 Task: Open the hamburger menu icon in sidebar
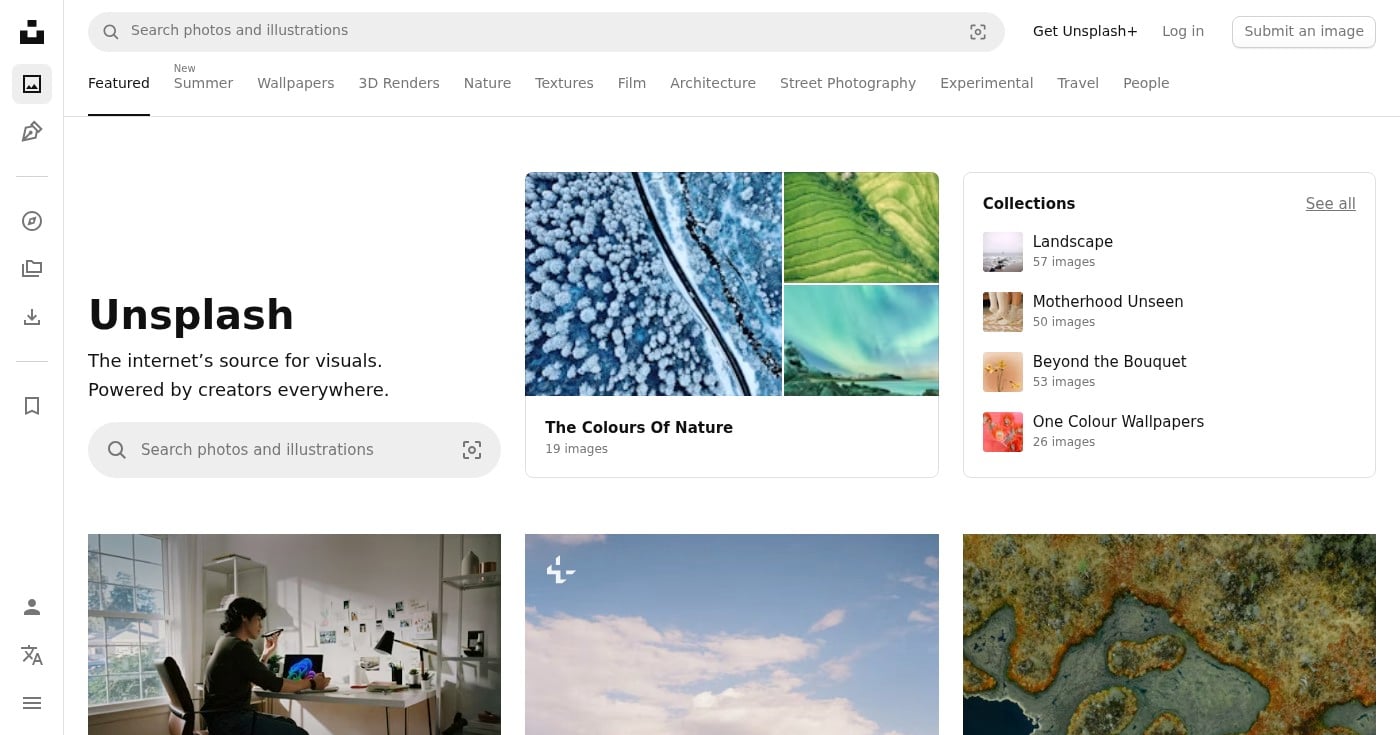click(32, 703)
